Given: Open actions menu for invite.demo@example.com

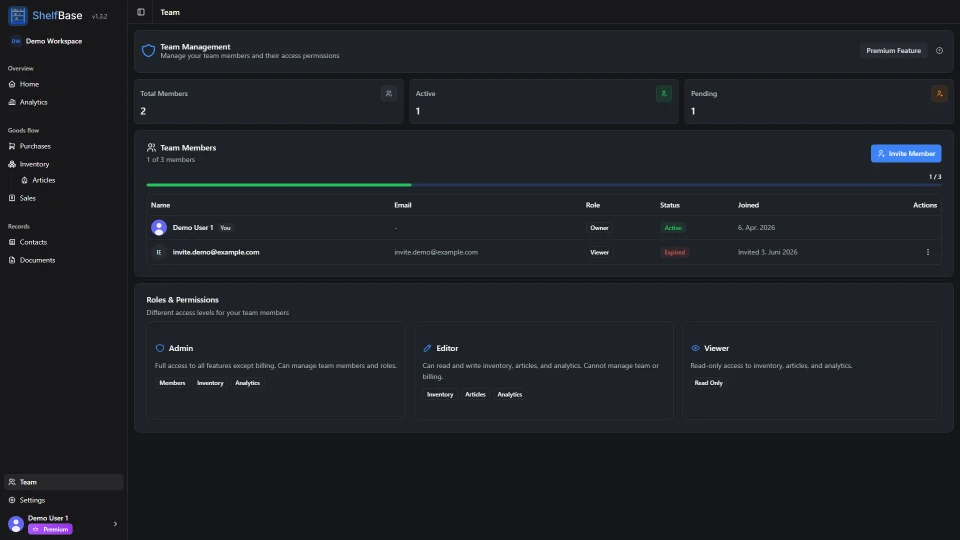Looking at the screenshot, I should coord(928,252).
